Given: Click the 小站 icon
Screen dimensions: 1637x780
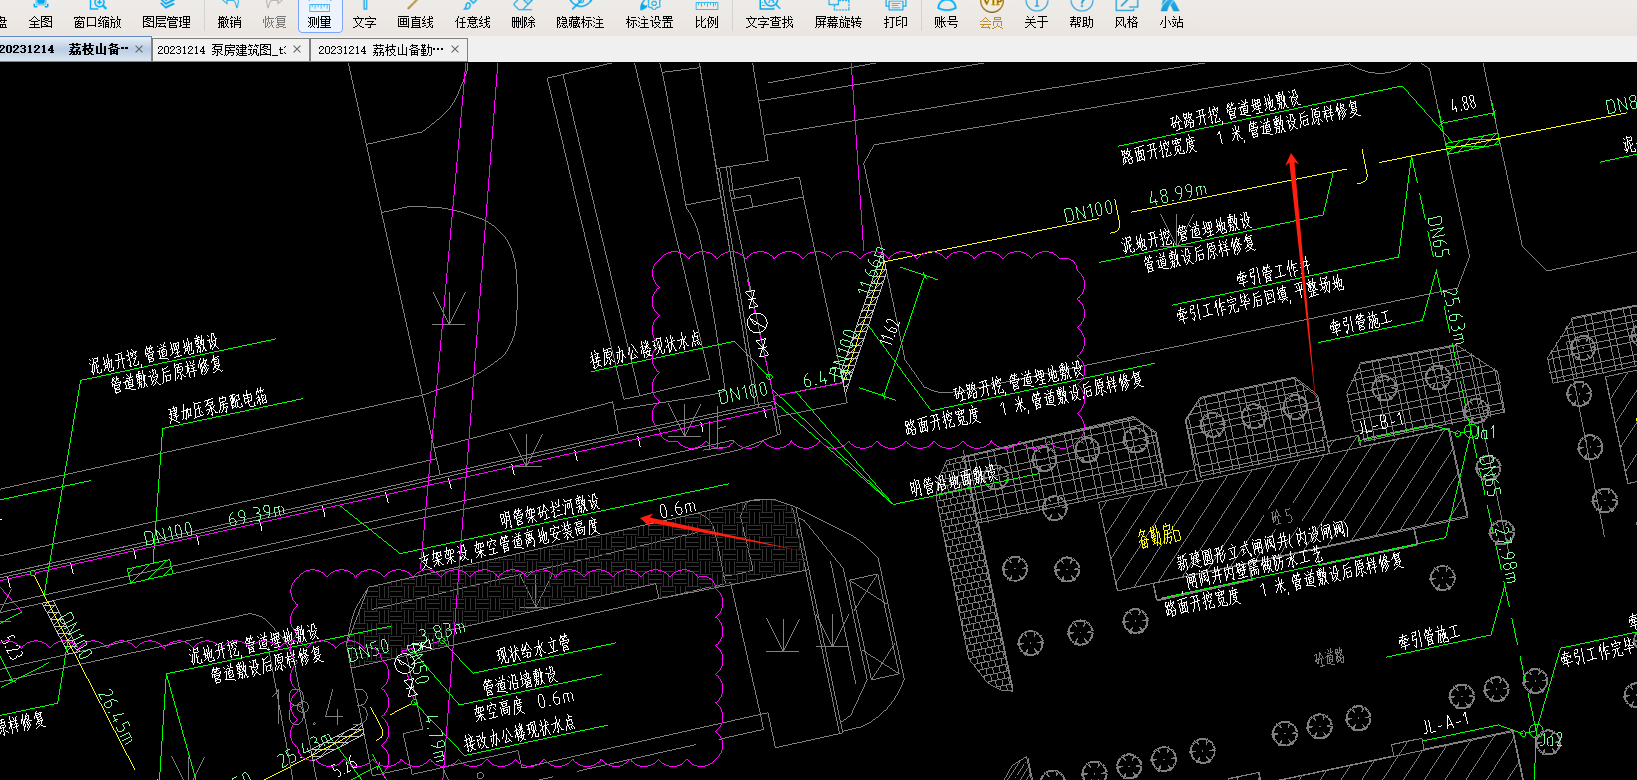Looking at the screenshot, I should pyautogui.click(x=1171, y=15).
